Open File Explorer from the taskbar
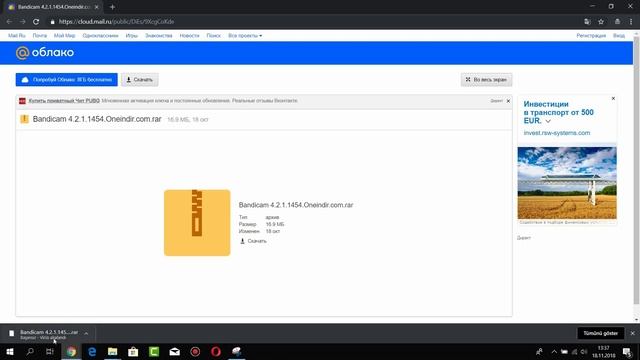640x360 pixels. 113,351
